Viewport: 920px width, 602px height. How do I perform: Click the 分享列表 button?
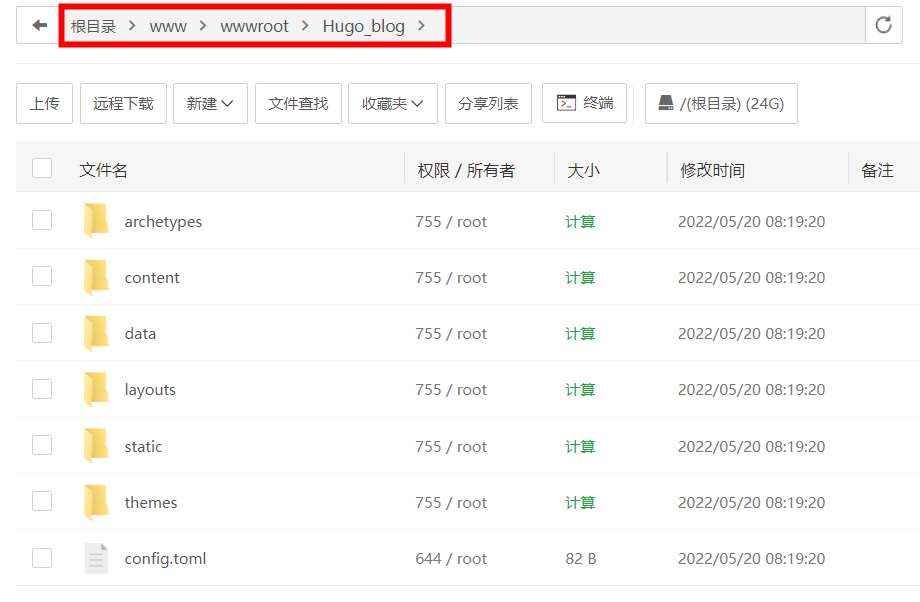488,103
